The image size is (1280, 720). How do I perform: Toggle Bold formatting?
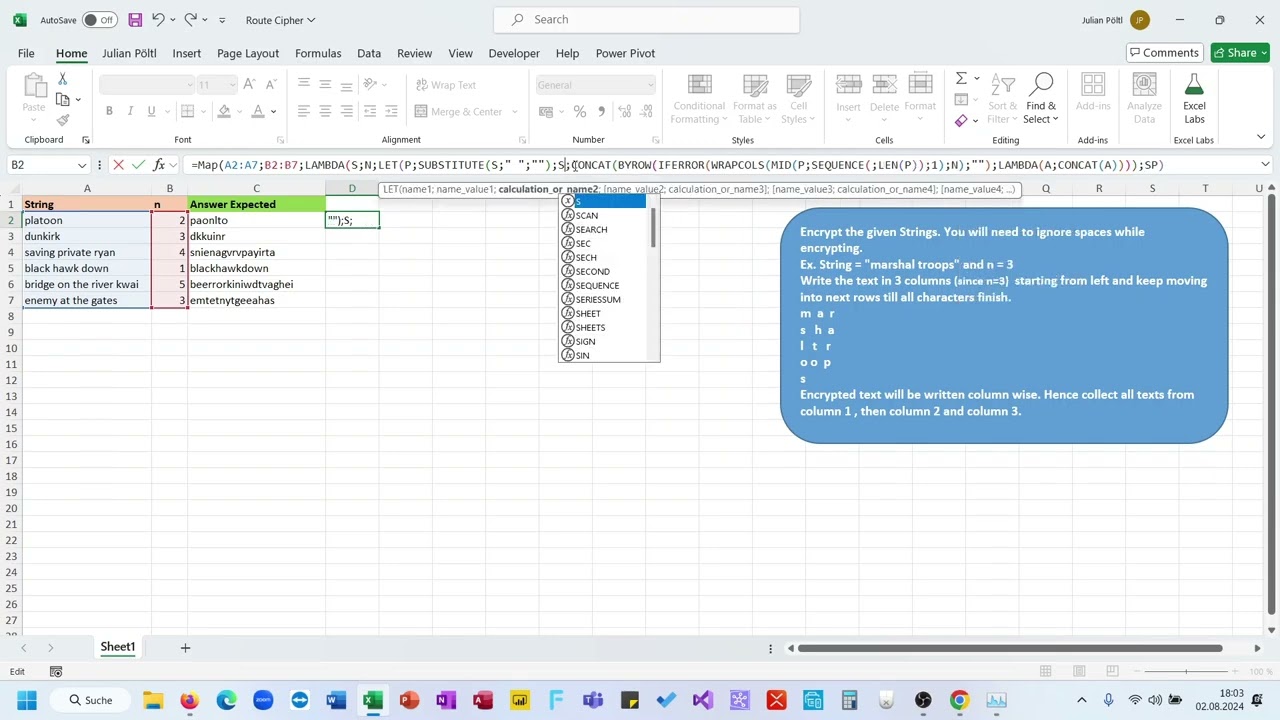[109, 111]
